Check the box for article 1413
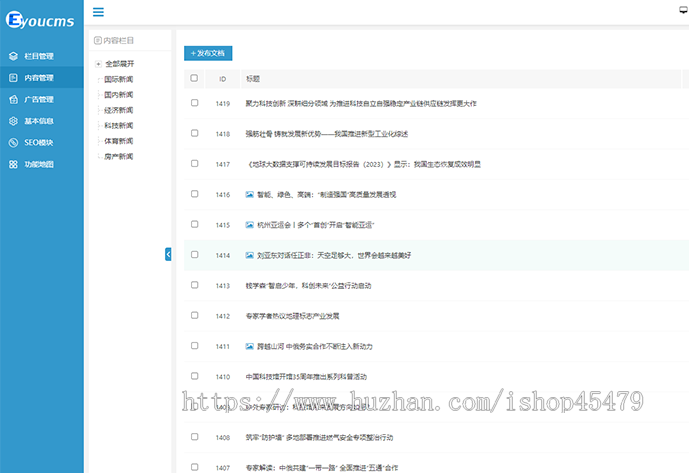 coord(194,285)
